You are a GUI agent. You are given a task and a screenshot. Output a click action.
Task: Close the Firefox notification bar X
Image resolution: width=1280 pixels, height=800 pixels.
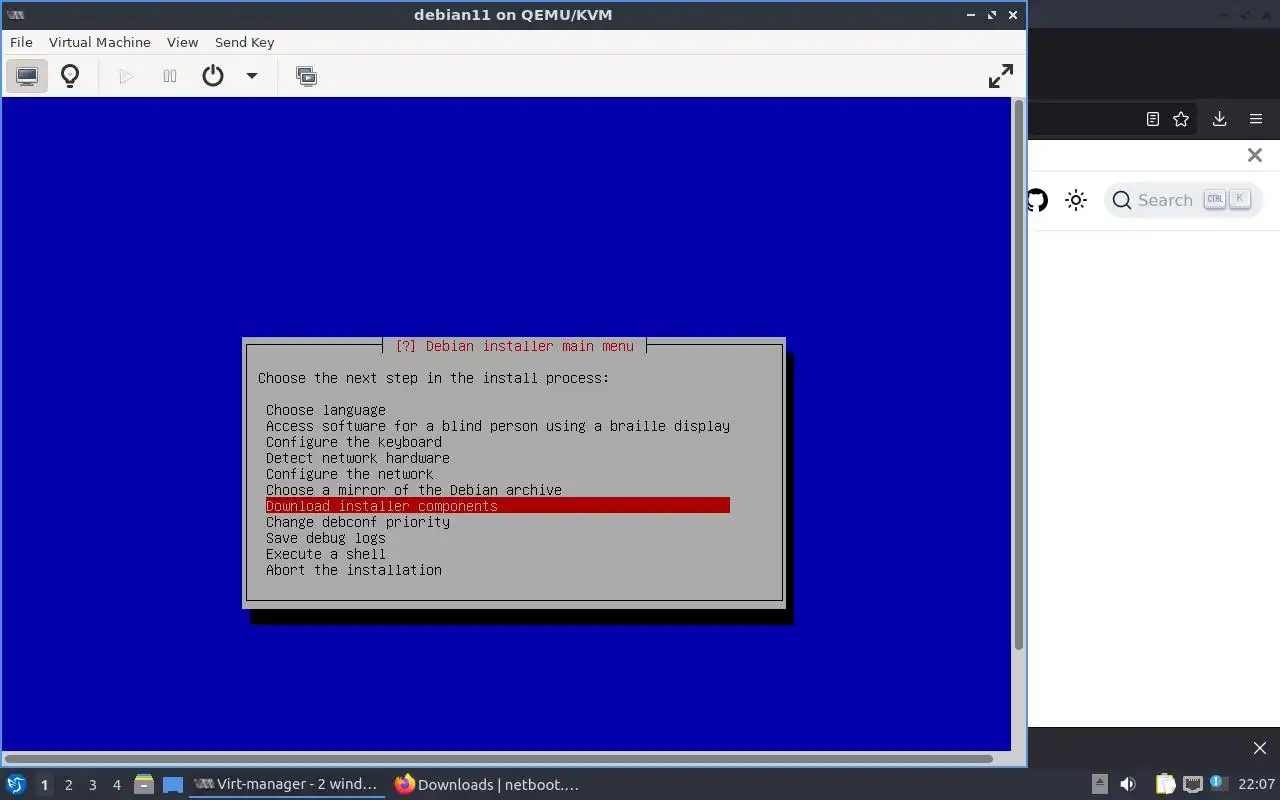click(x=1255, y=155)
